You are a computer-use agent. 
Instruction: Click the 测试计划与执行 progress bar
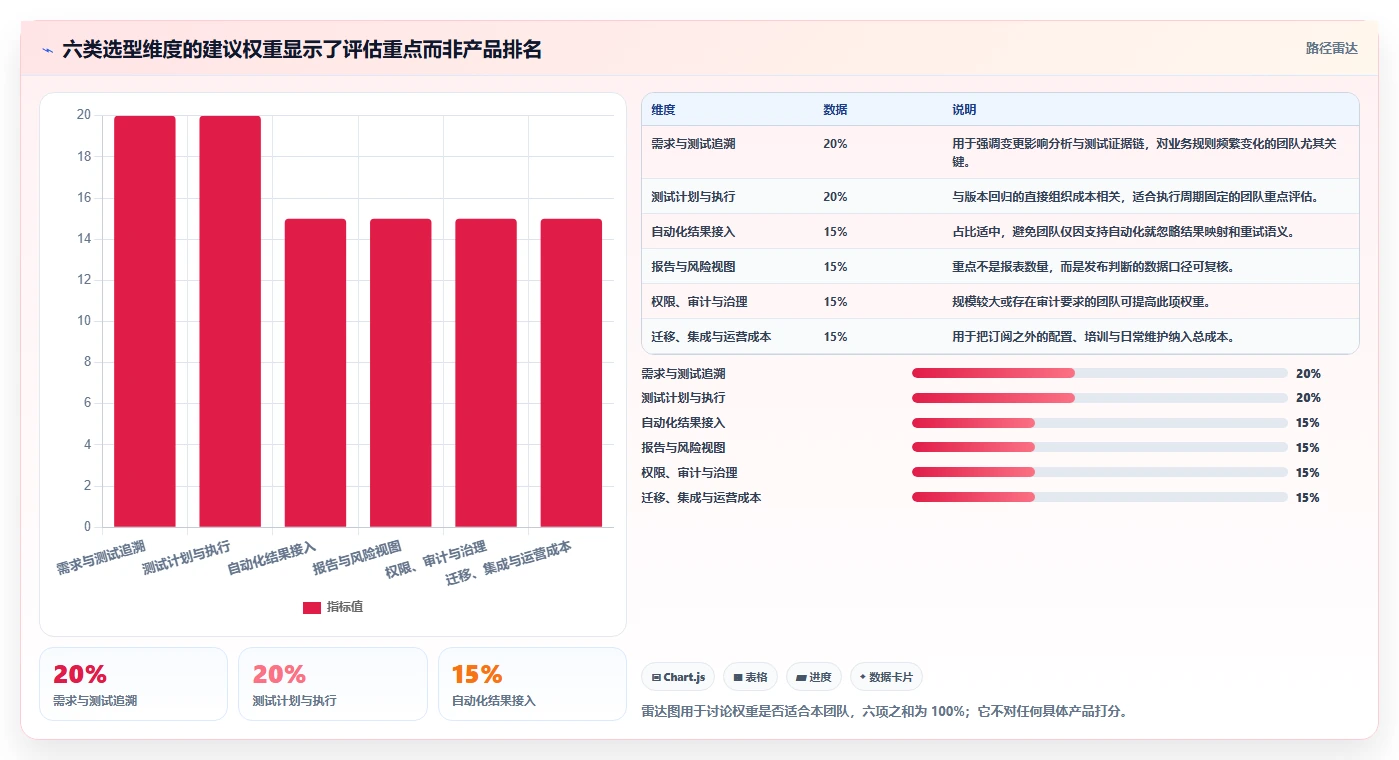tap(1100, 398)
